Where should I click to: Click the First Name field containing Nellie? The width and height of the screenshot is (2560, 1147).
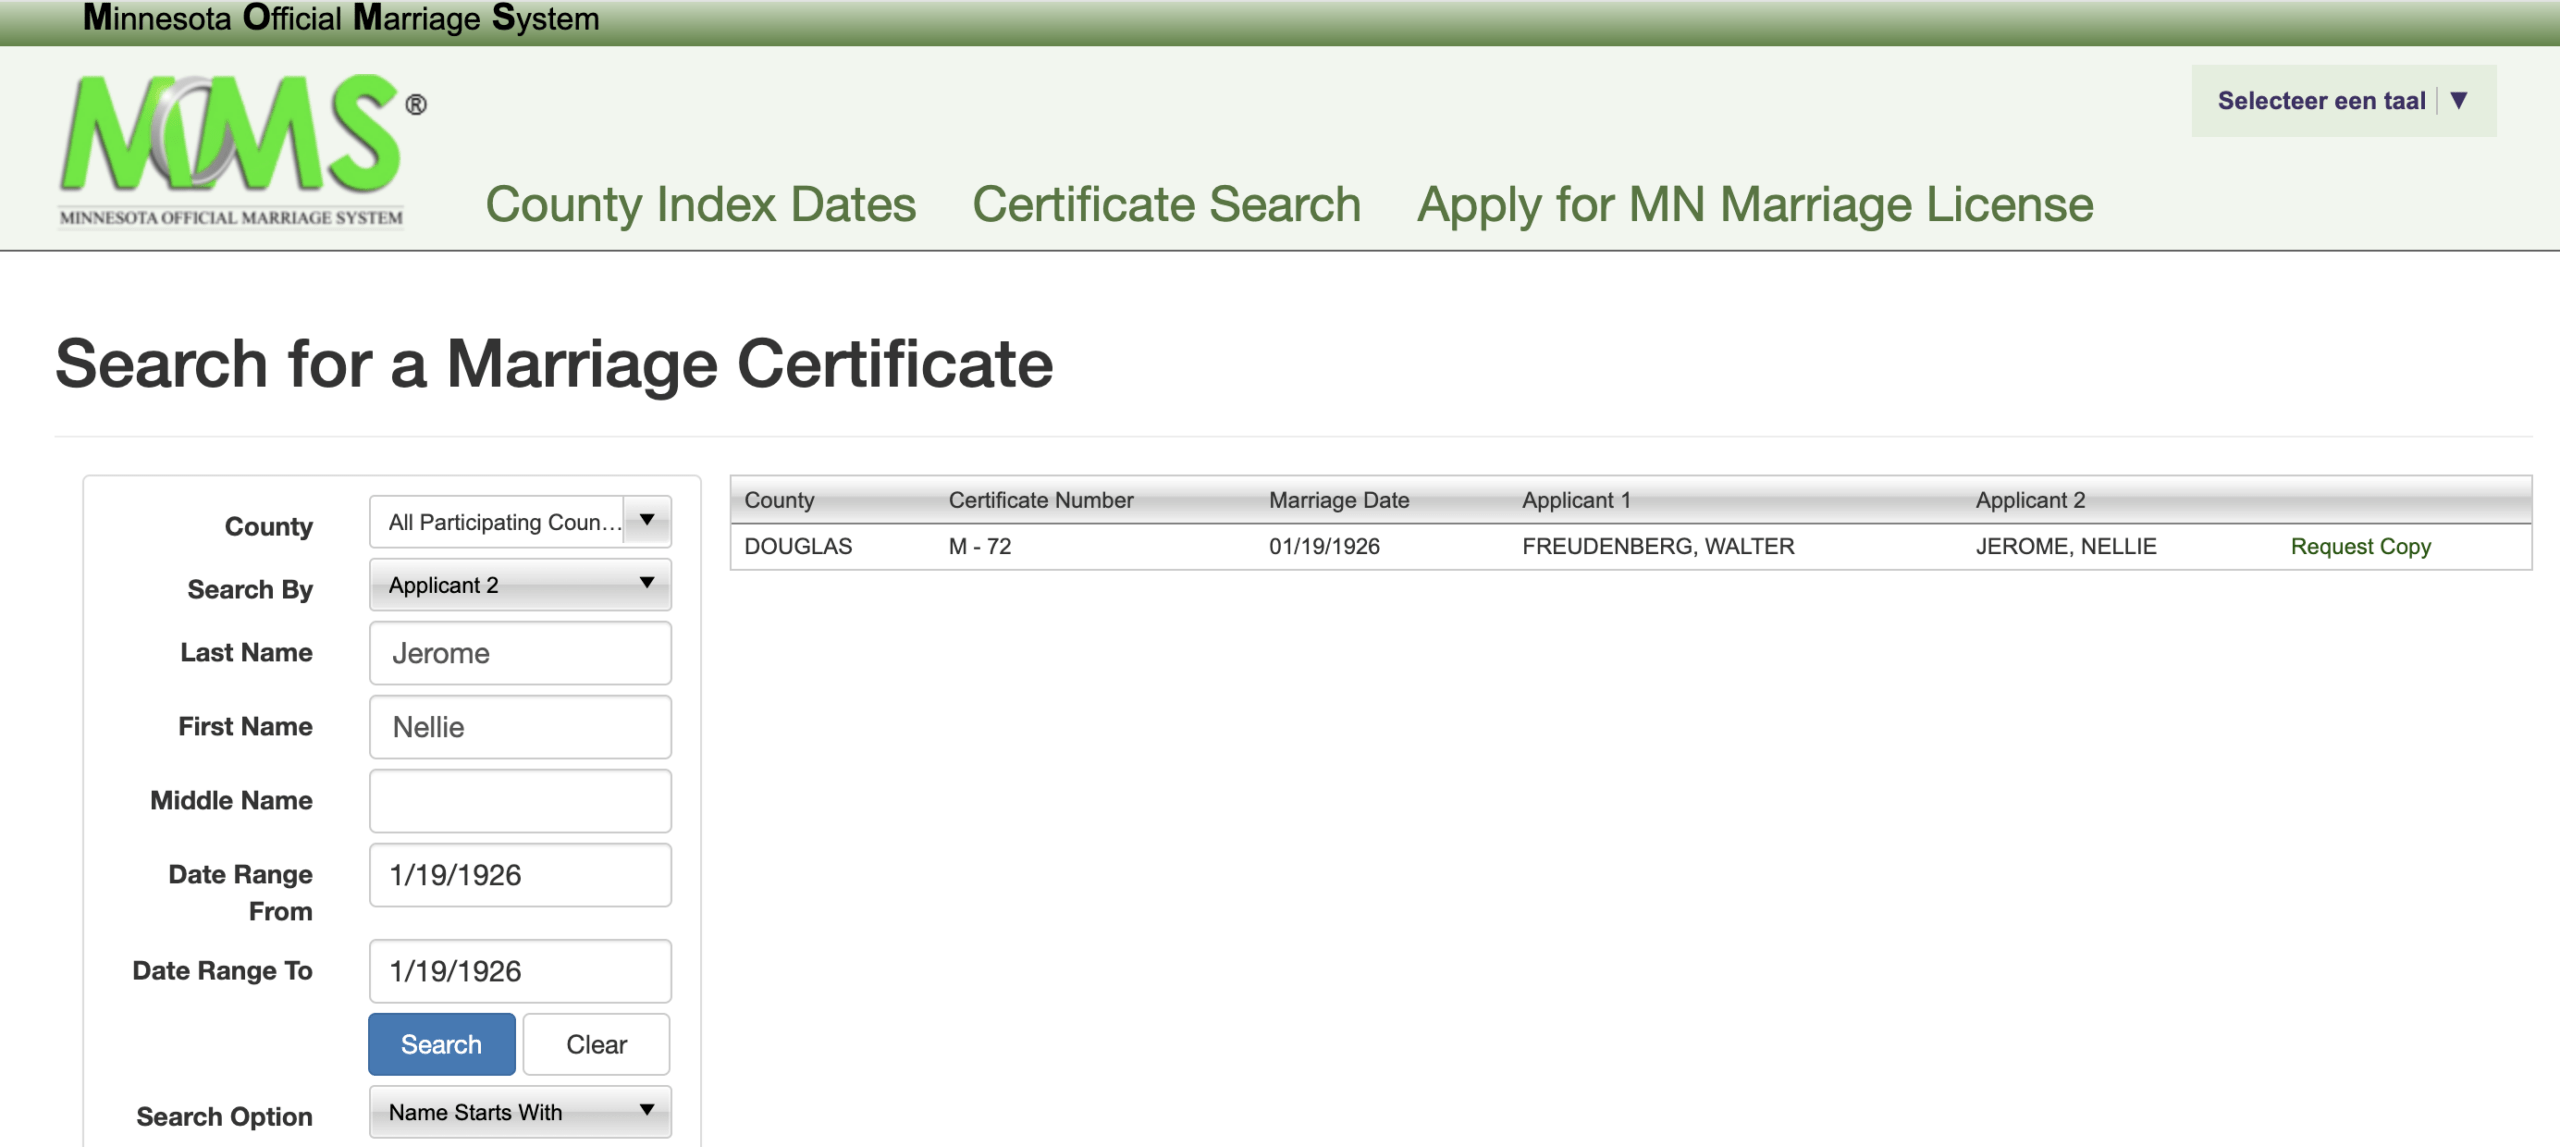[520, 727]
